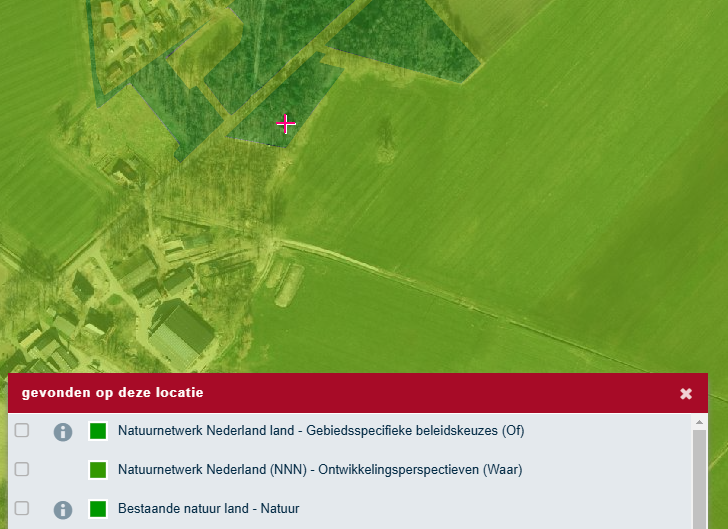
Task: Select 'Bestaande natuur land - Natuur' text
Action: point(208,509)
